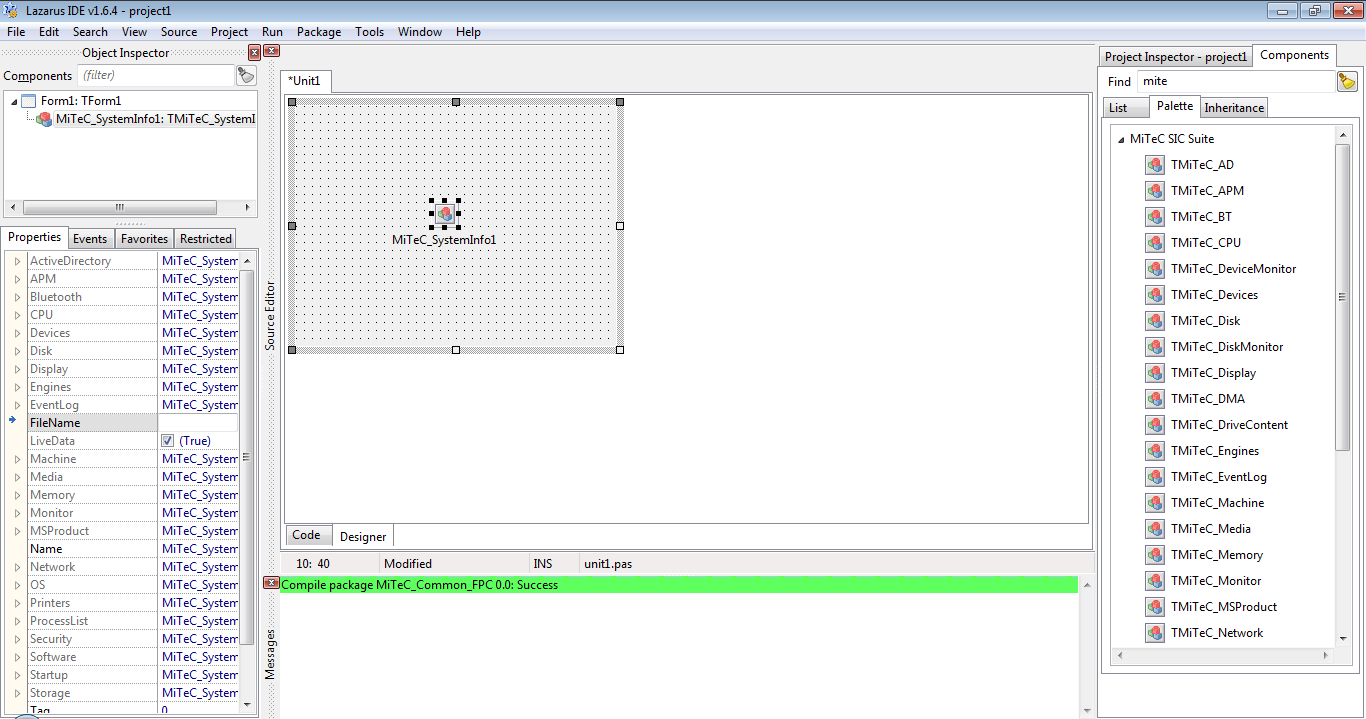Click the TMiTeC_Network component icon
The height and width of the screenshot is (719, 1366).
(1156, 633)
